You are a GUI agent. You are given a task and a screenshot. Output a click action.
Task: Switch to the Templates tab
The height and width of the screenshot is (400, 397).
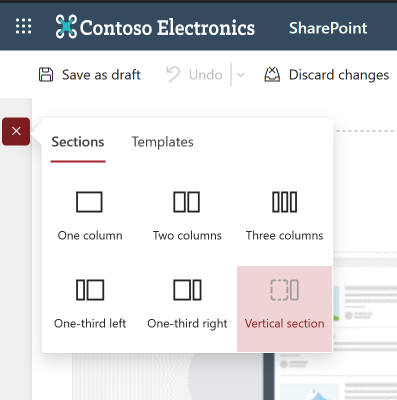pyautogui.click(x=163, y=142)
